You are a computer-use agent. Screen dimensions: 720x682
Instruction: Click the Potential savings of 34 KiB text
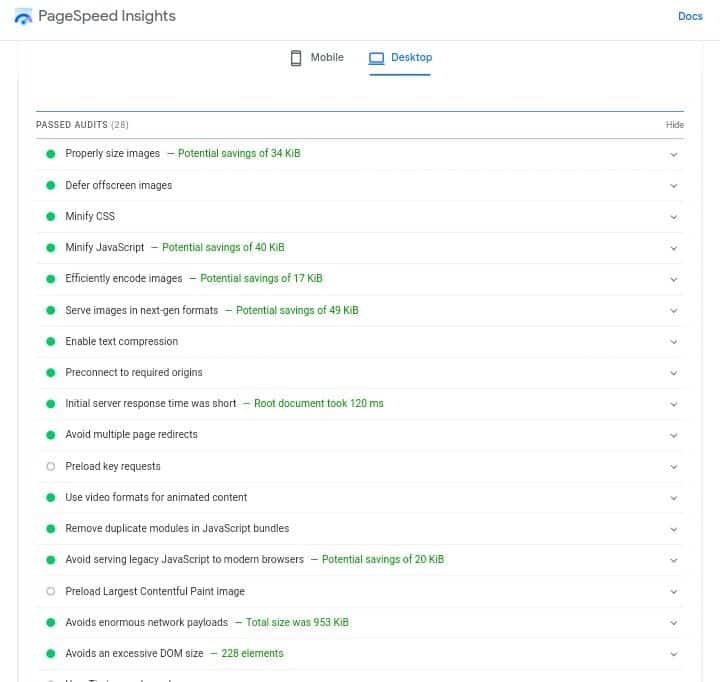239,153
